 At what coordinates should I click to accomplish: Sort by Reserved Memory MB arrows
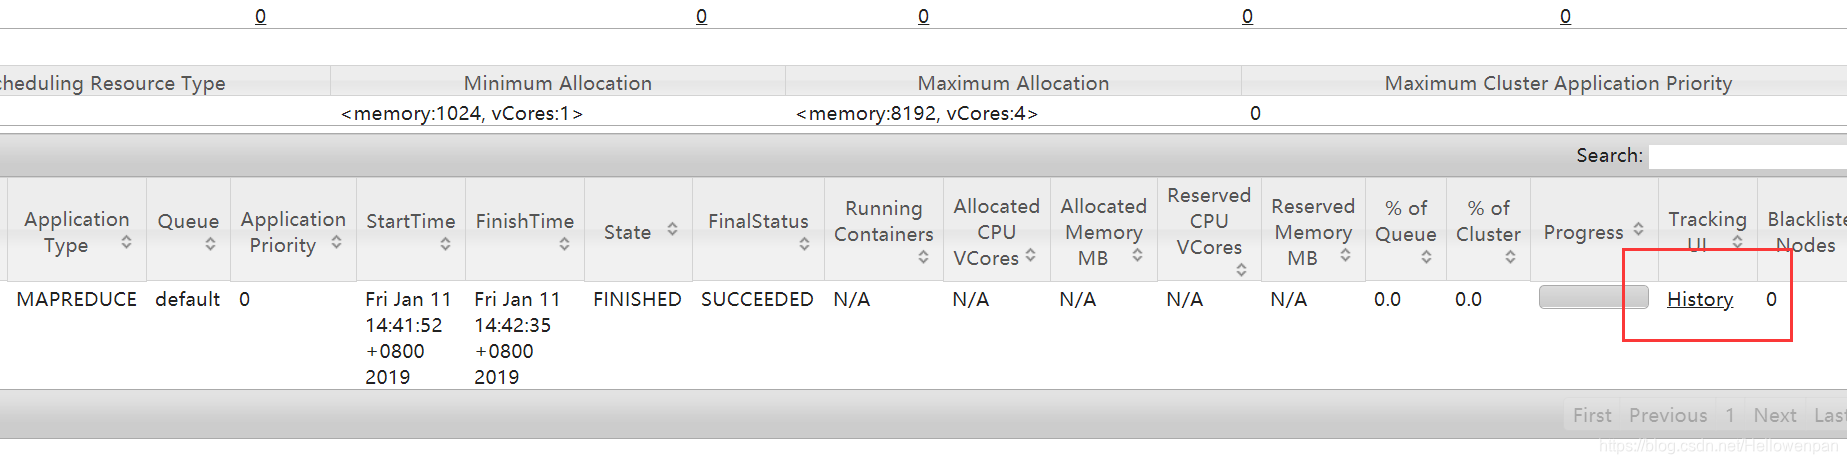pyautogui.click(x=1345, y=255)
